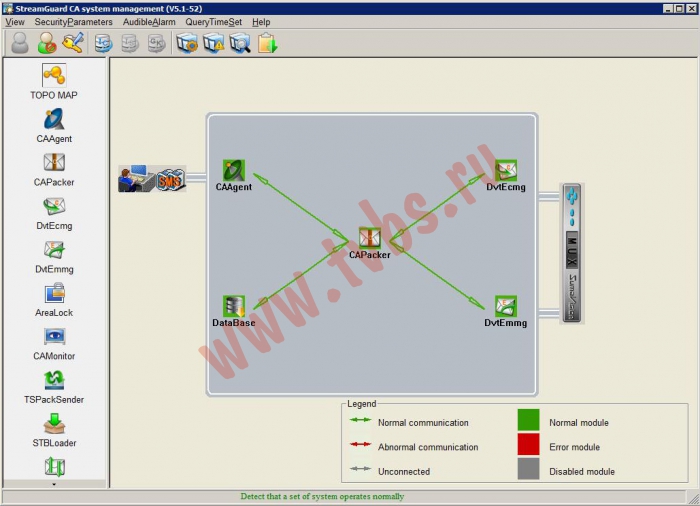
Task: Click the green Normal module legend swatch
Action: click(x=529, y=420)
